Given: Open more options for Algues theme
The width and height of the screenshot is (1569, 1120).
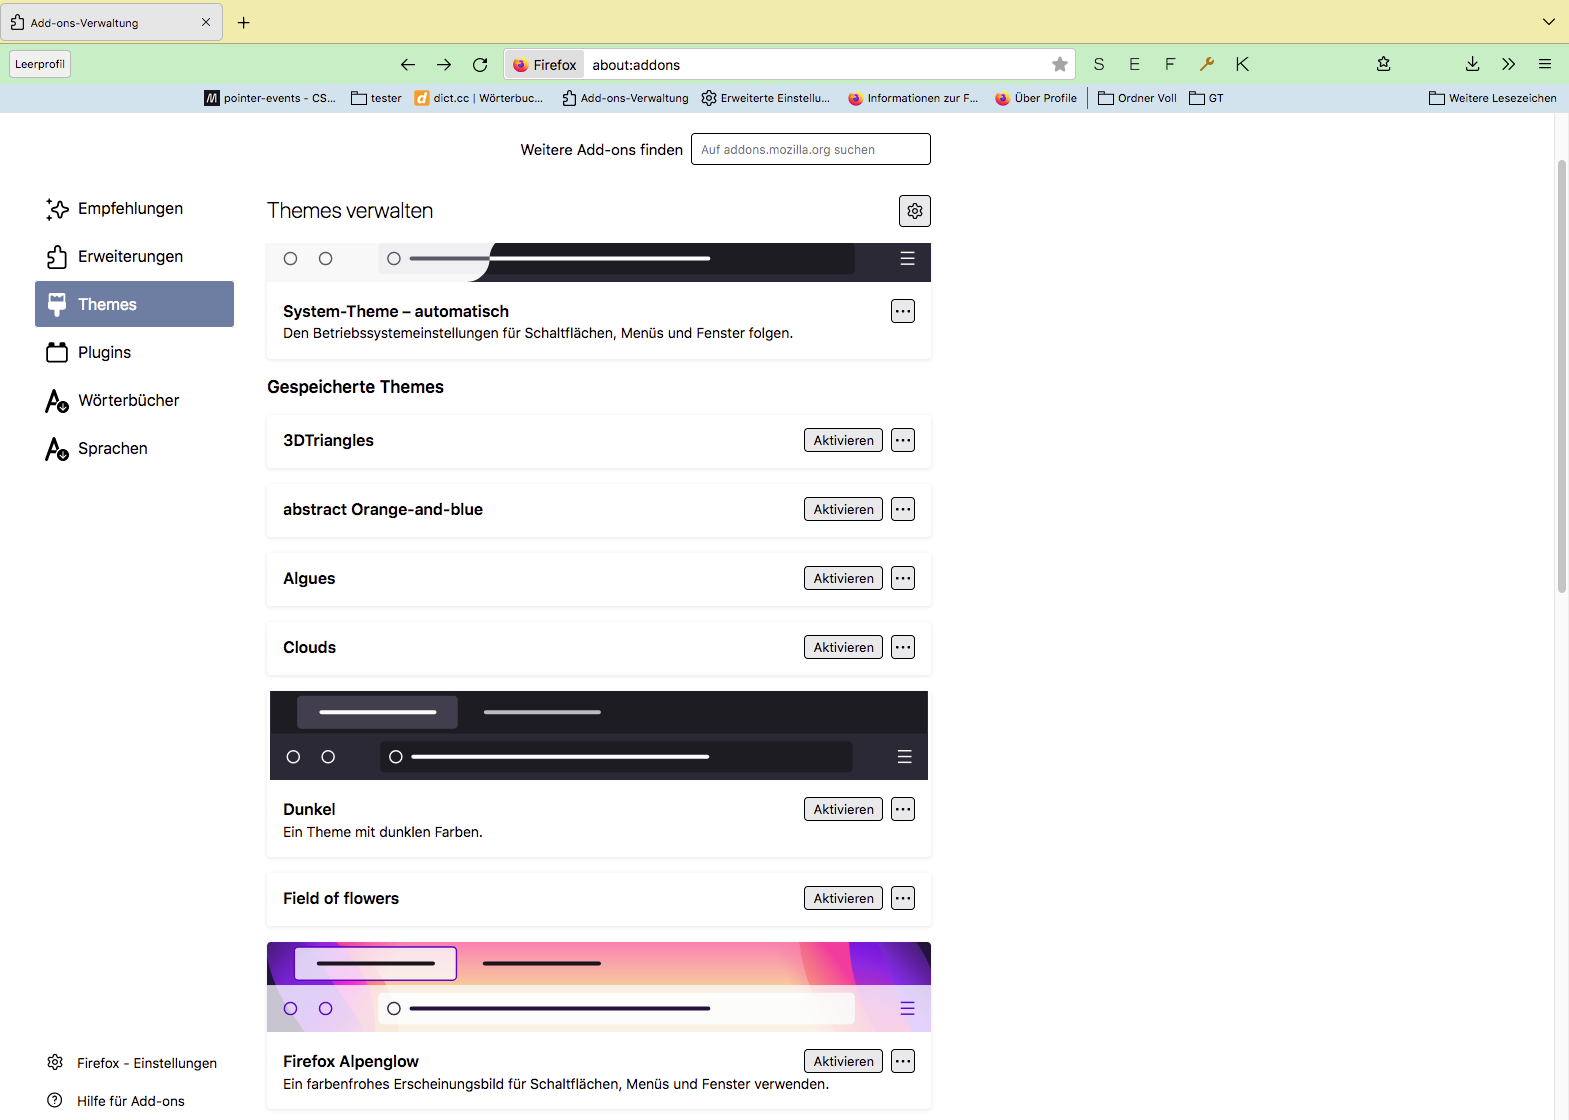Looking at the screenshot, I should tap(903, 578).
